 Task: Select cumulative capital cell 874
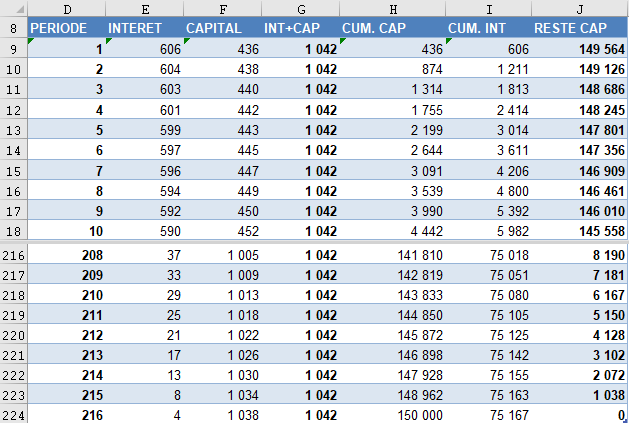point(392,69)
